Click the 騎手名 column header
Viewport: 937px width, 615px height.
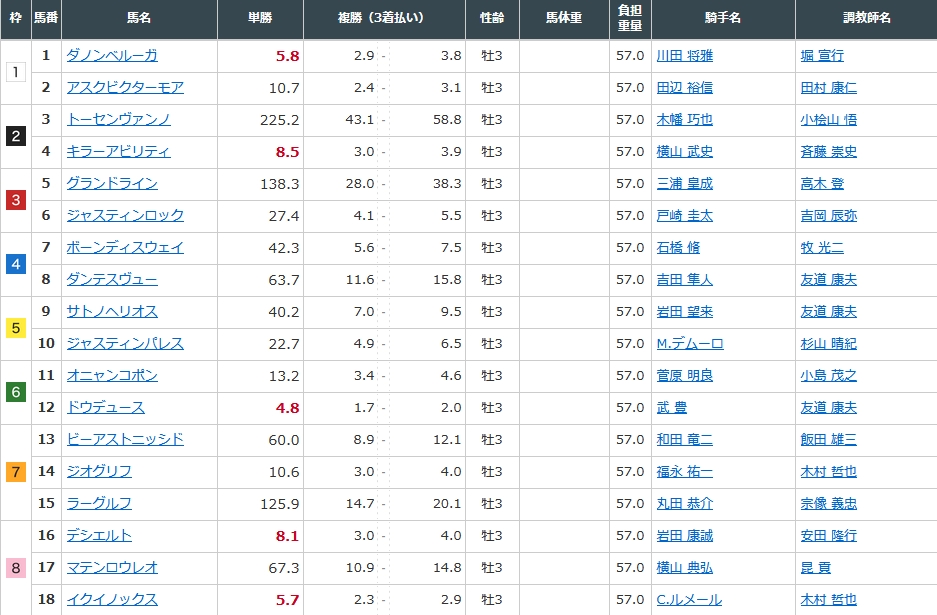point(722,18)
